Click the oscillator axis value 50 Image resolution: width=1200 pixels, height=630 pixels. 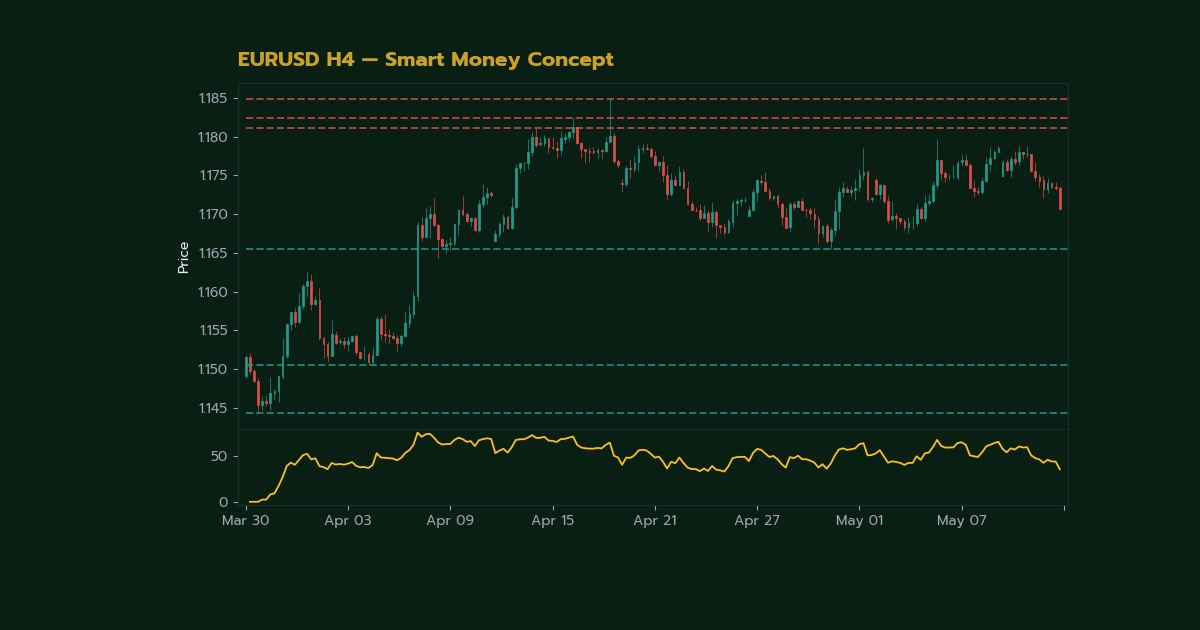(218, 456)
